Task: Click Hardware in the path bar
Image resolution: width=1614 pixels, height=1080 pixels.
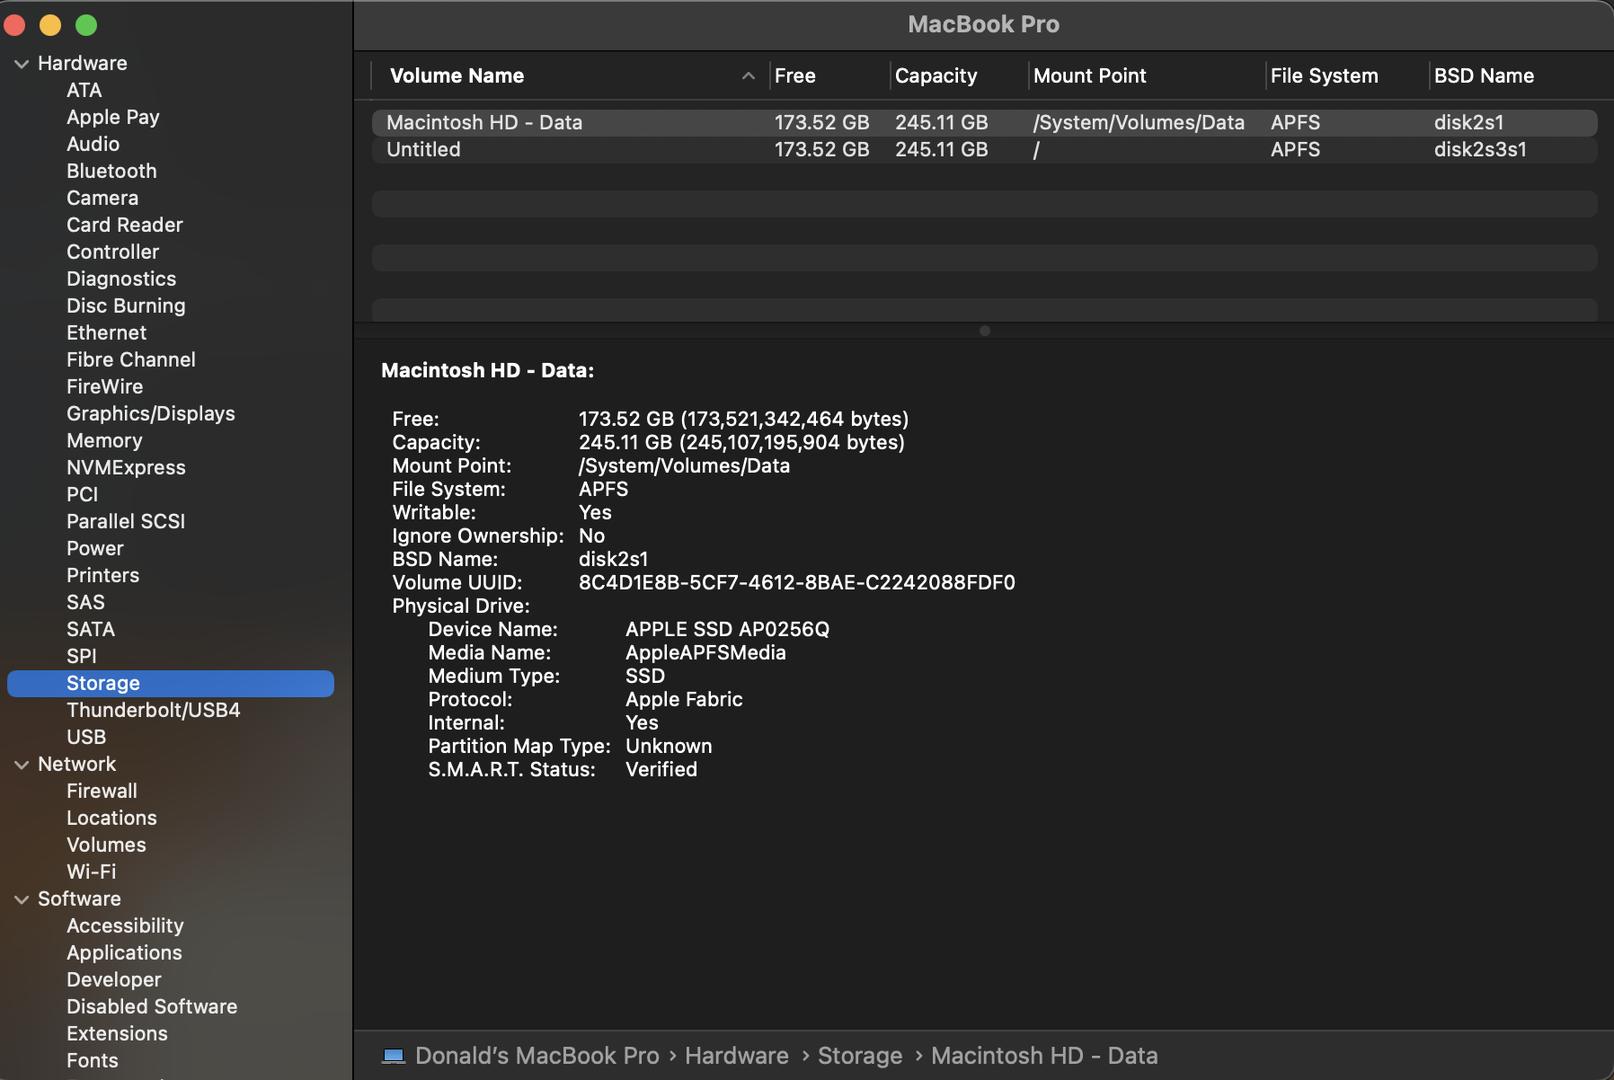Action: click(x=737, y=1056)
